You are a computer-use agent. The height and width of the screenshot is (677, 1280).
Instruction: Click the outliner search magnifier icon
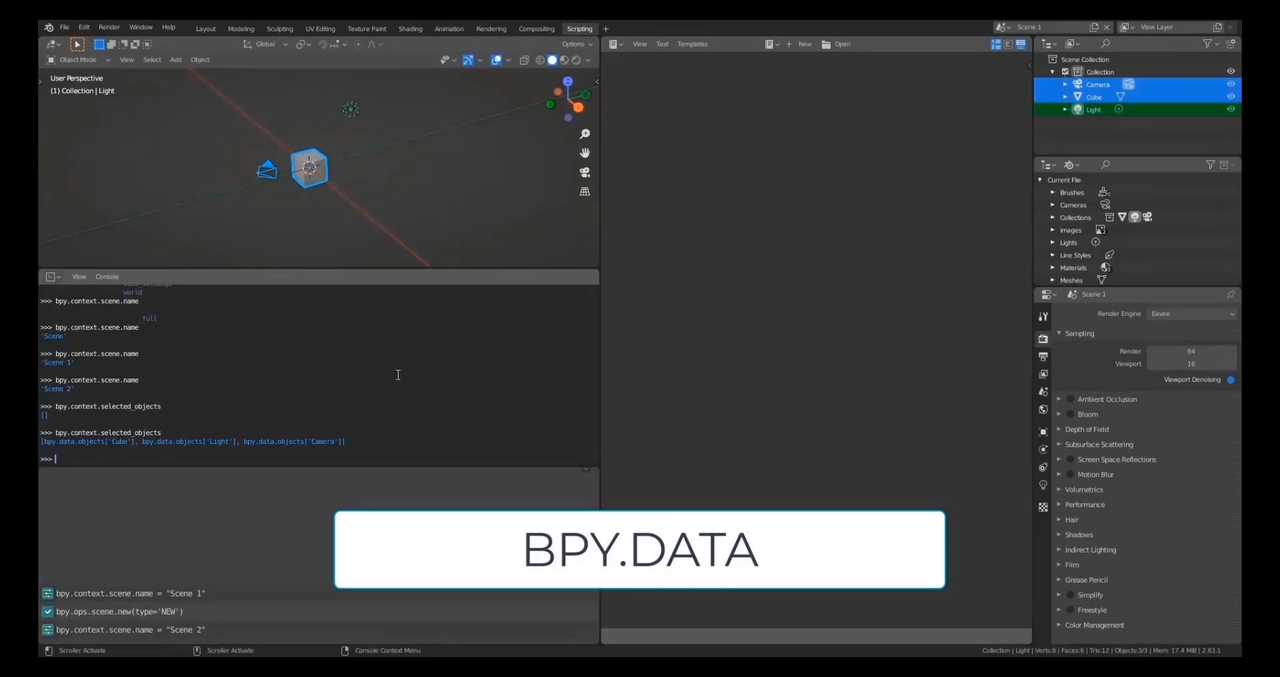click(1105, 44)
